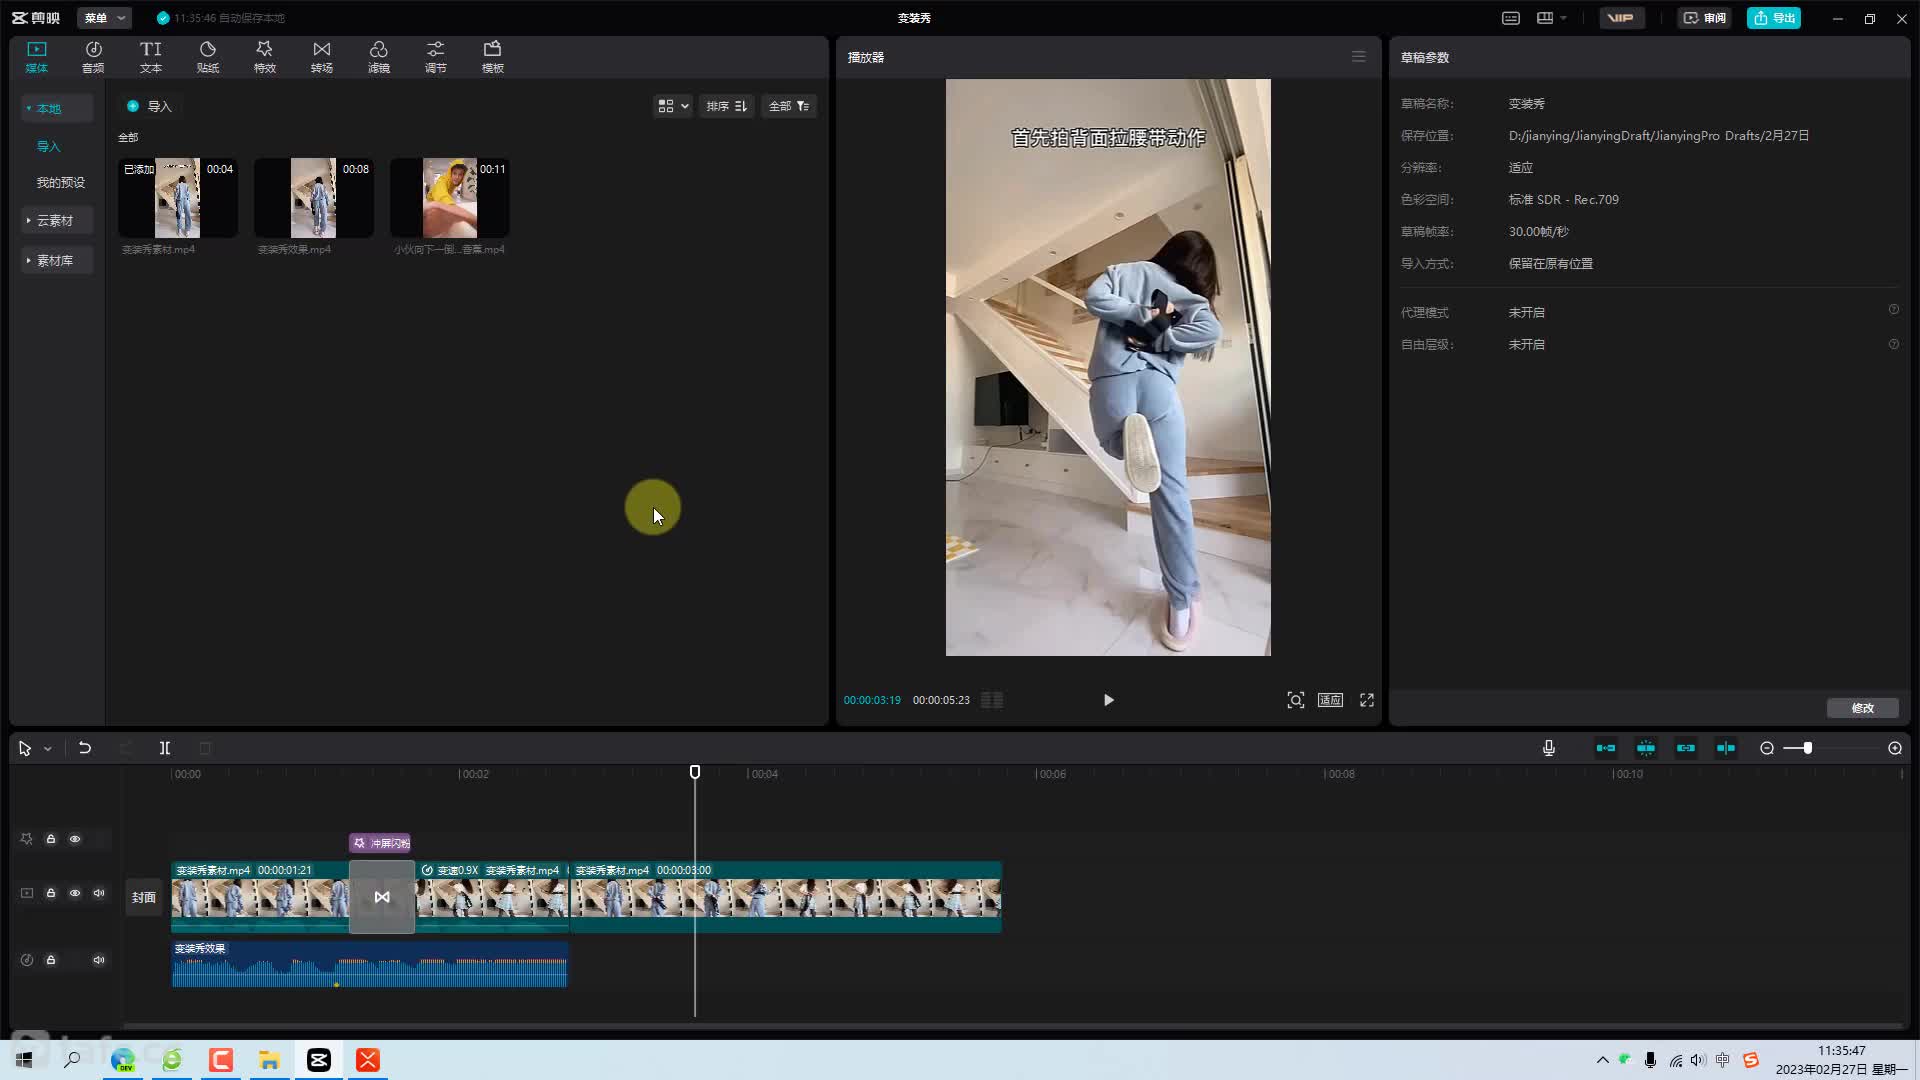The width and height of the screenshot is (1920, 1080).
Task: Open the keyboard shortcuts icon
Action: (x=1511, y=18)
